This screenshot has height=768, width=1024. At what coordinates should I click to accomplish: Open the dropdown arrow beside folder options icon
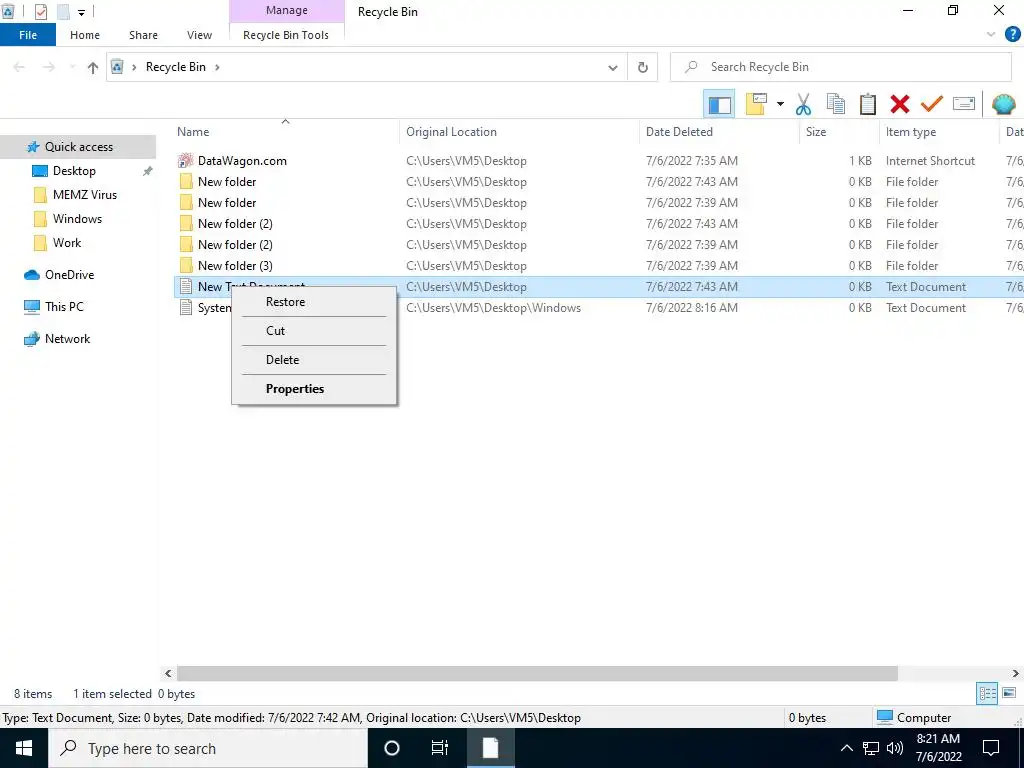click(x=780, y=104)
